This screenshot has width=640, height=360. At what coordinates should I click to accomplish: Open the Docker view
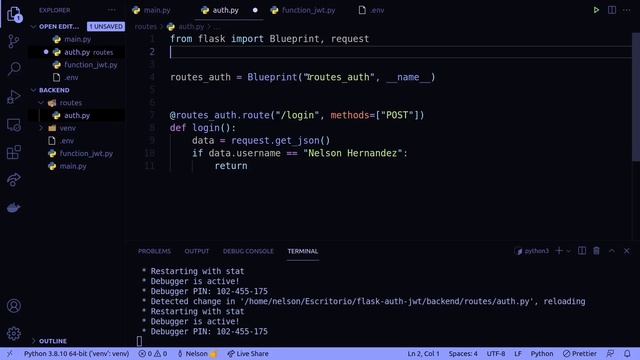[x=14, y=207]
